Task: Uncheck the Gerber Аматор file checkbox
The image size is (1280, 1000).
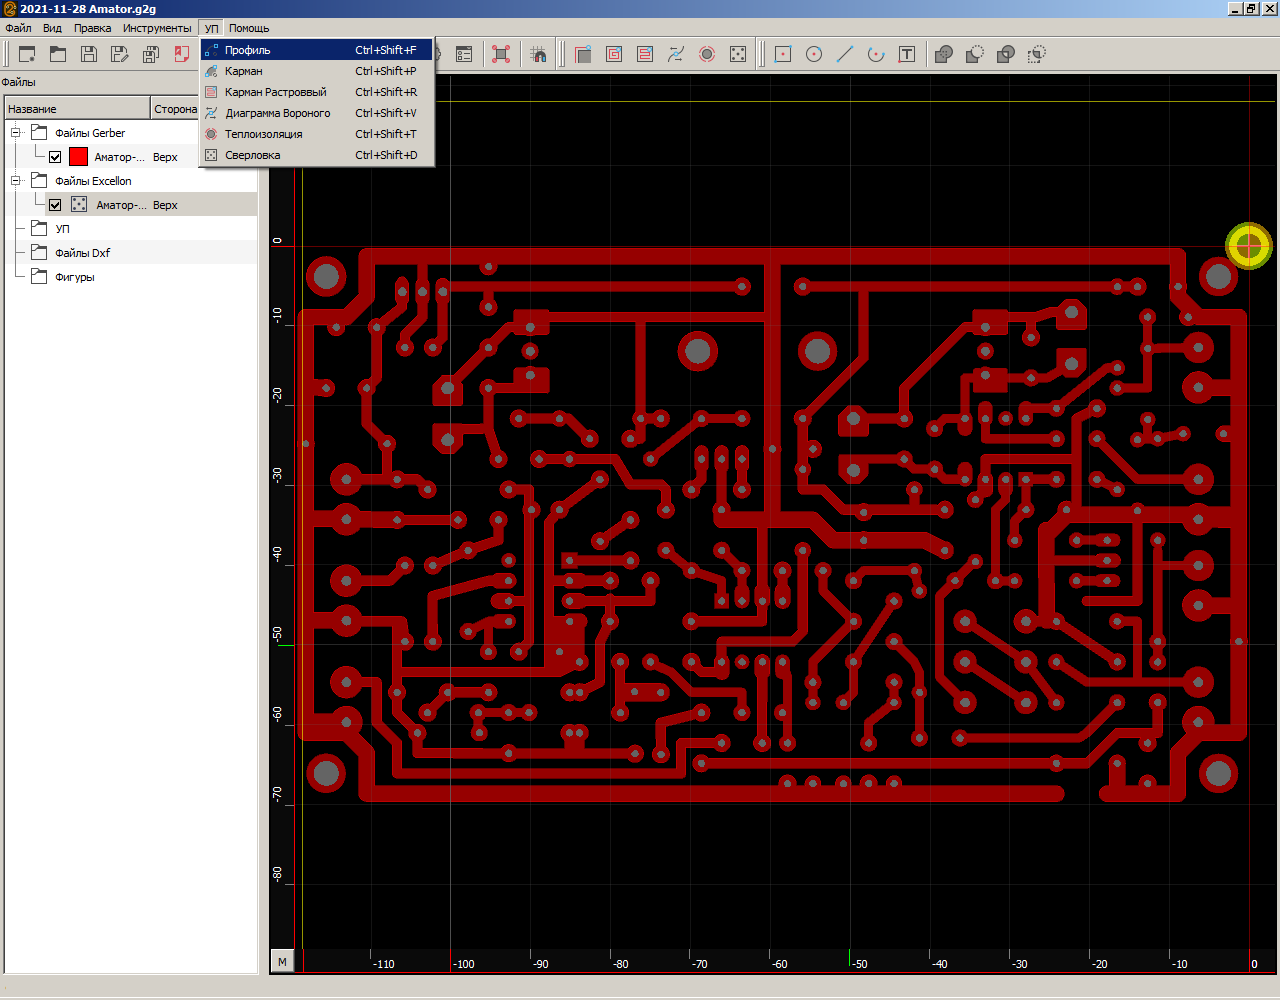Action: click(55, 157)
